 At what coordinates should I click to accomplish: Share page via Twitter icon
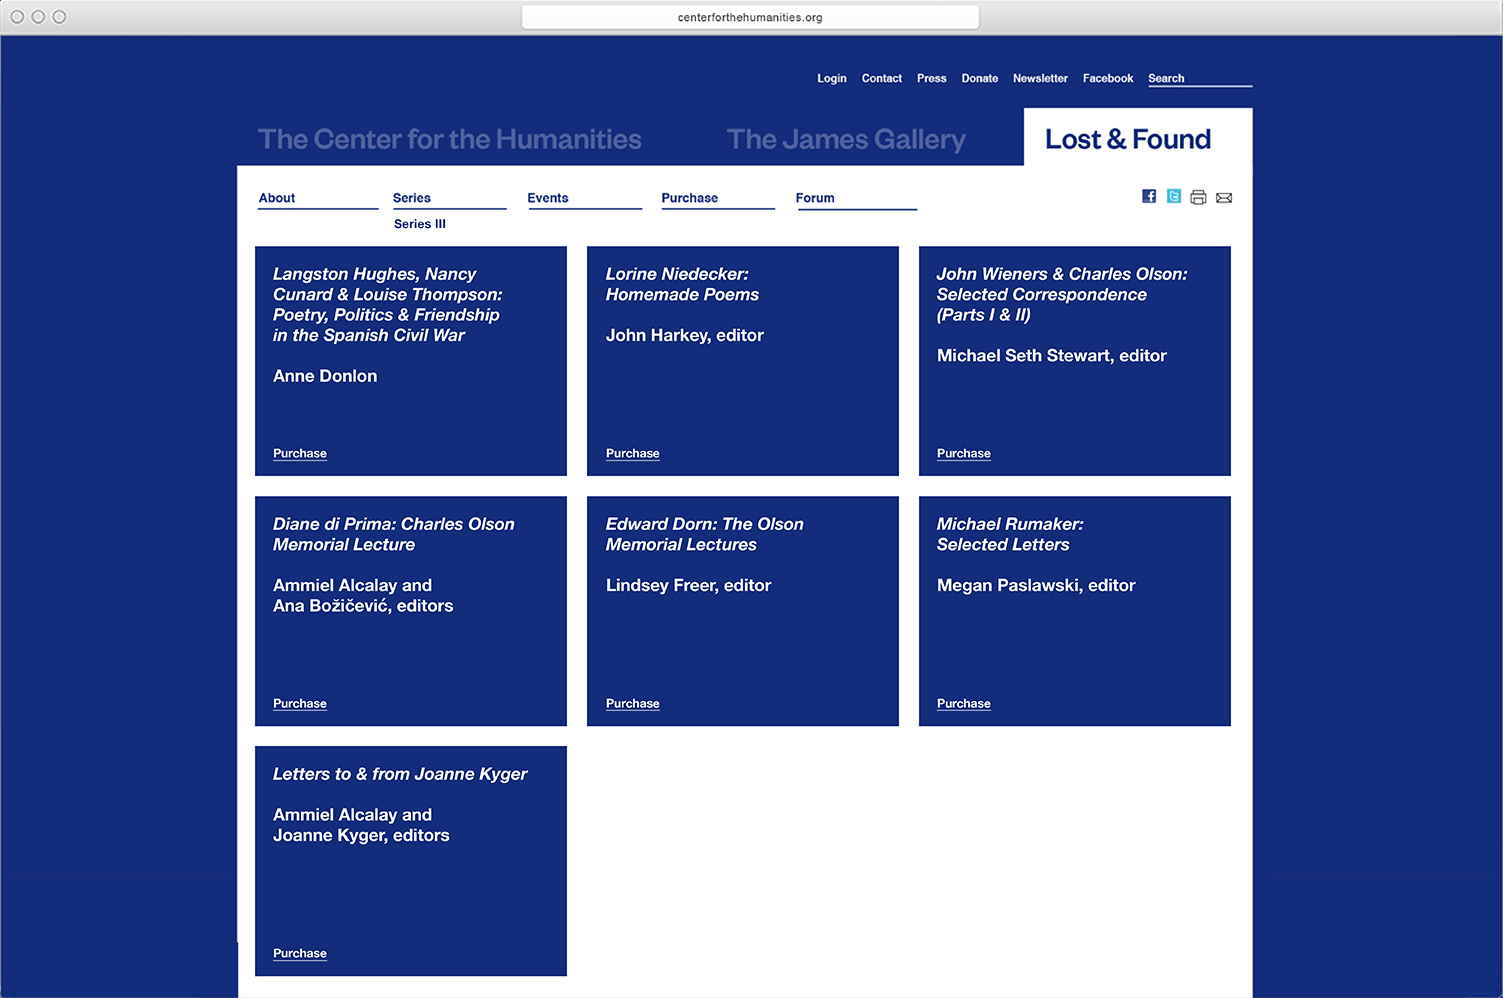[1174, 197]
